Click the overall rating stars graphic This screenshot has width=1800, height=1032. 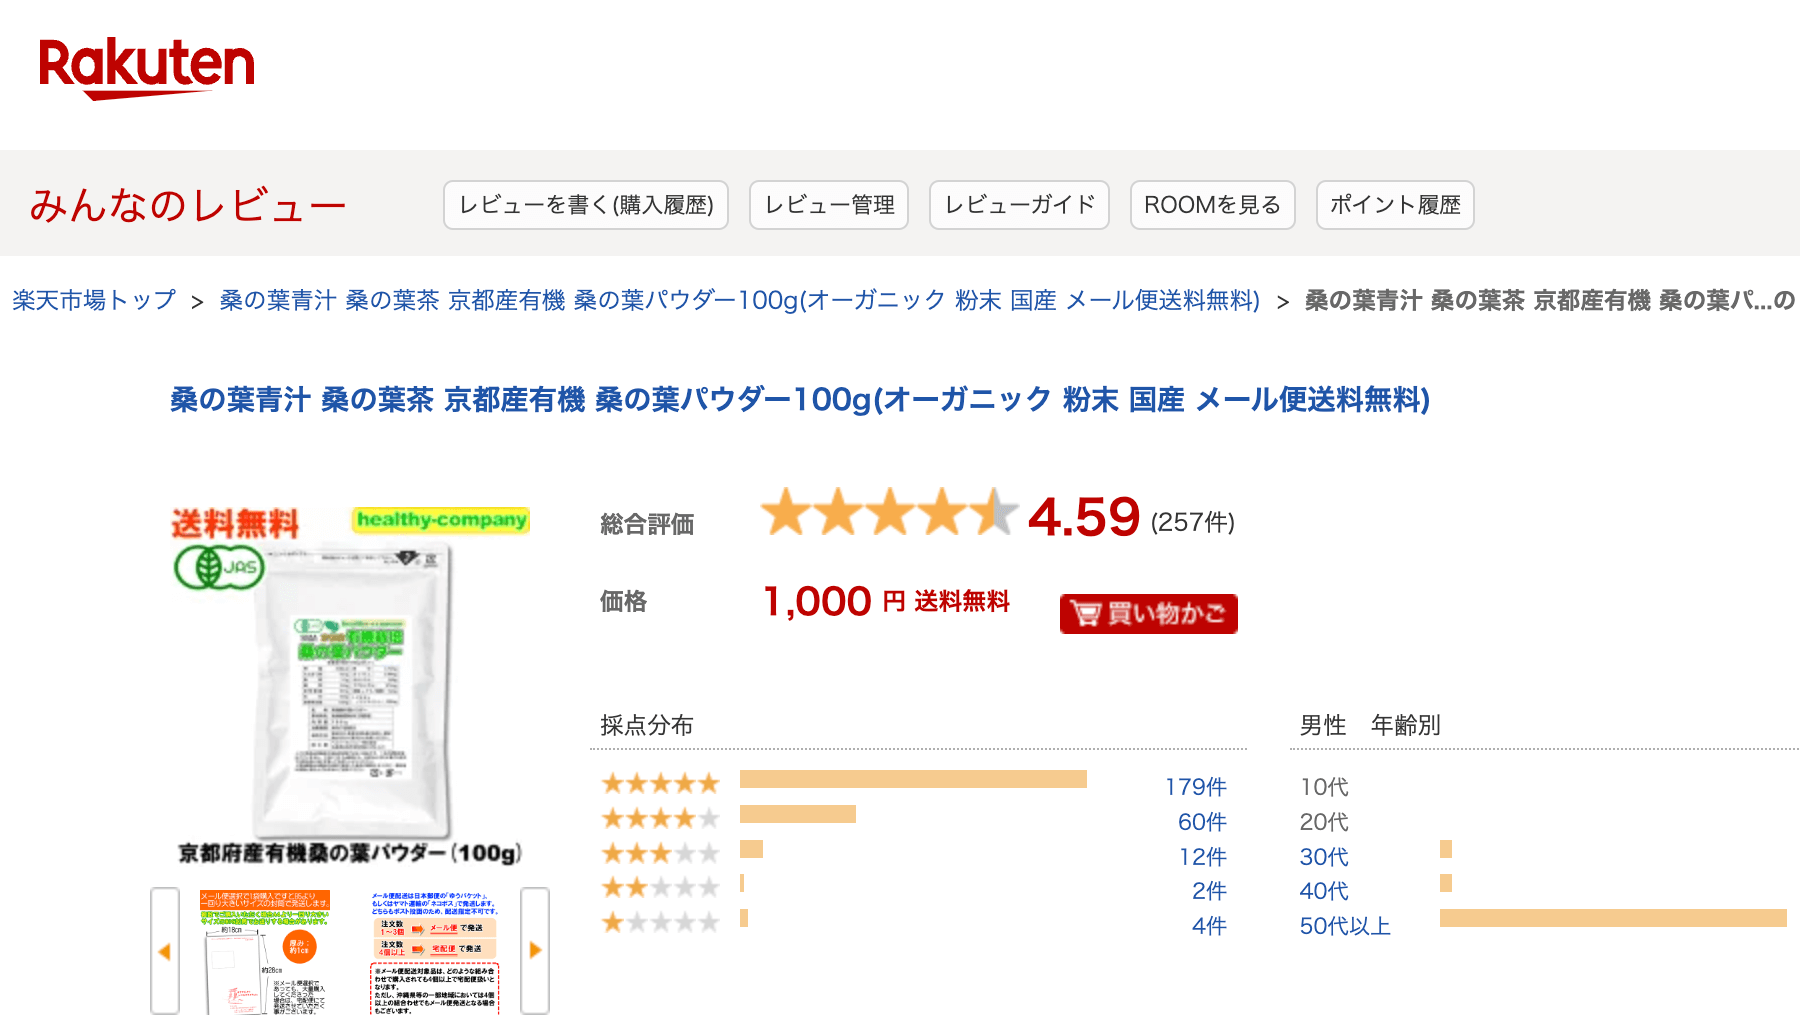click(889, 512)
